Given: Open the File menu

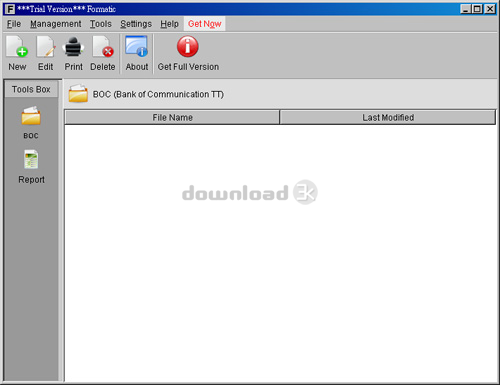Looking at the screenshot, I should point(14,24).
